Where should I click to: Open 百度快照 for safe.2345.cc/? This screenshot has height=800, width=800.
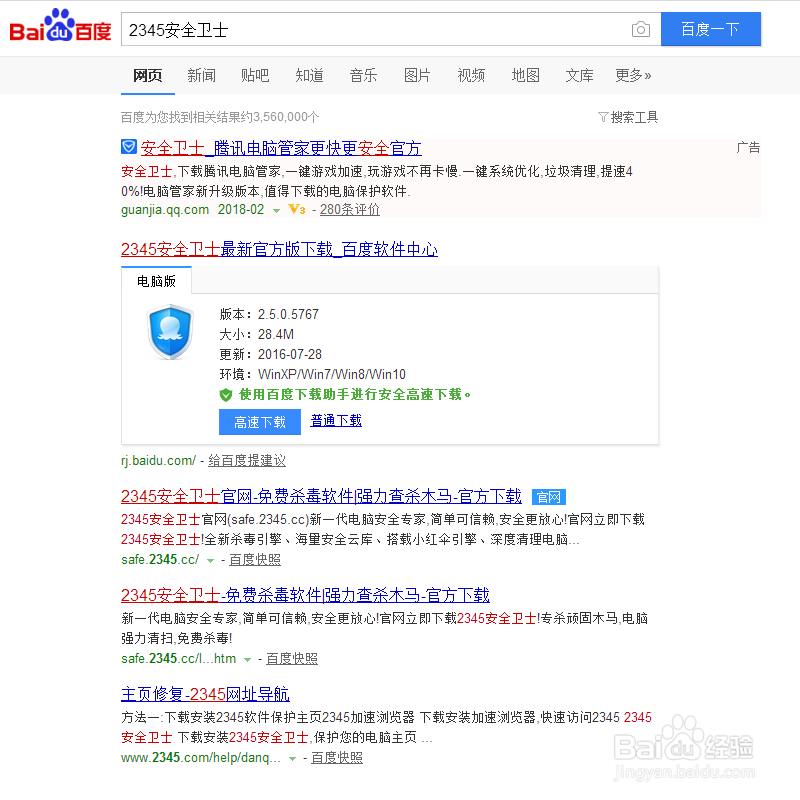pos(255,560)
